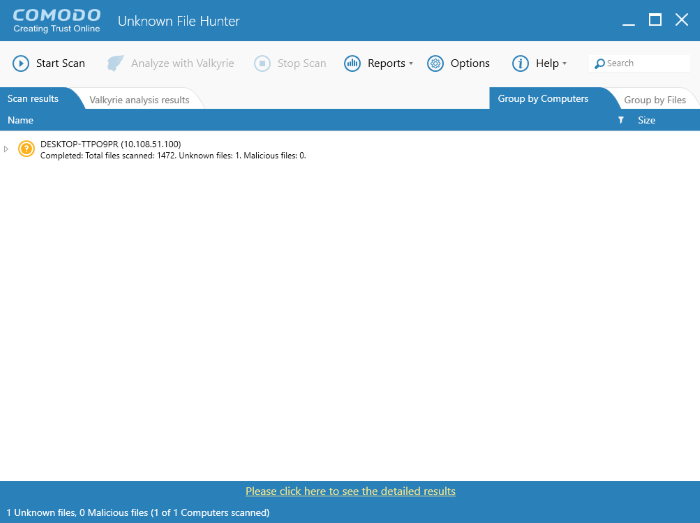
Task: Click the Analyze with Valkyrie wing icon
Action: (116, 63)
